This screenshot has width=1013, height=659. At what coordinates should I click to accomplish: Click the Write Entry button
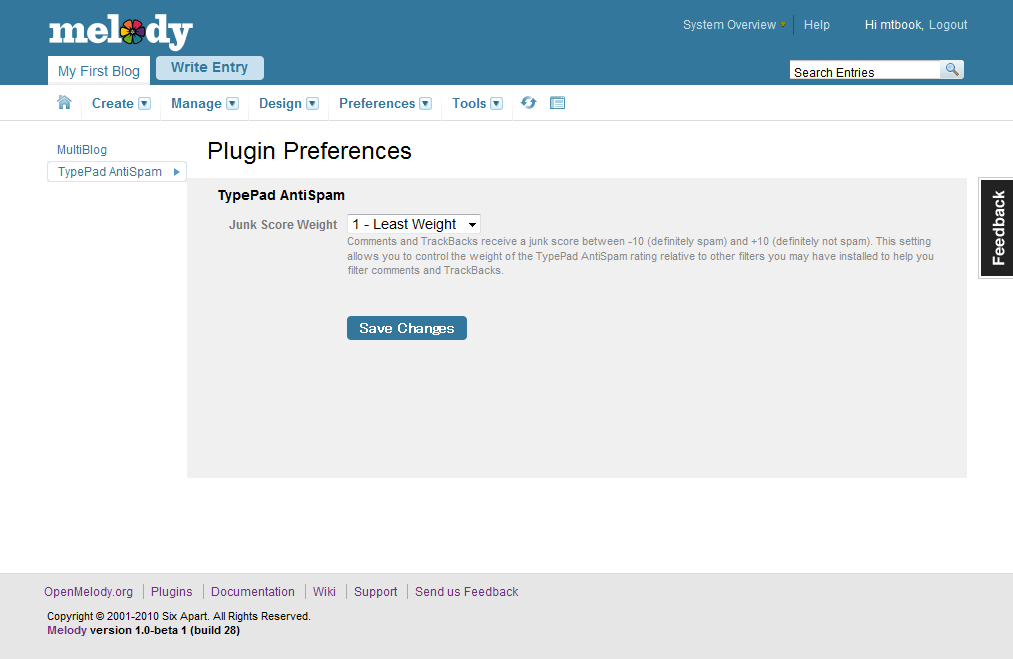210,68
